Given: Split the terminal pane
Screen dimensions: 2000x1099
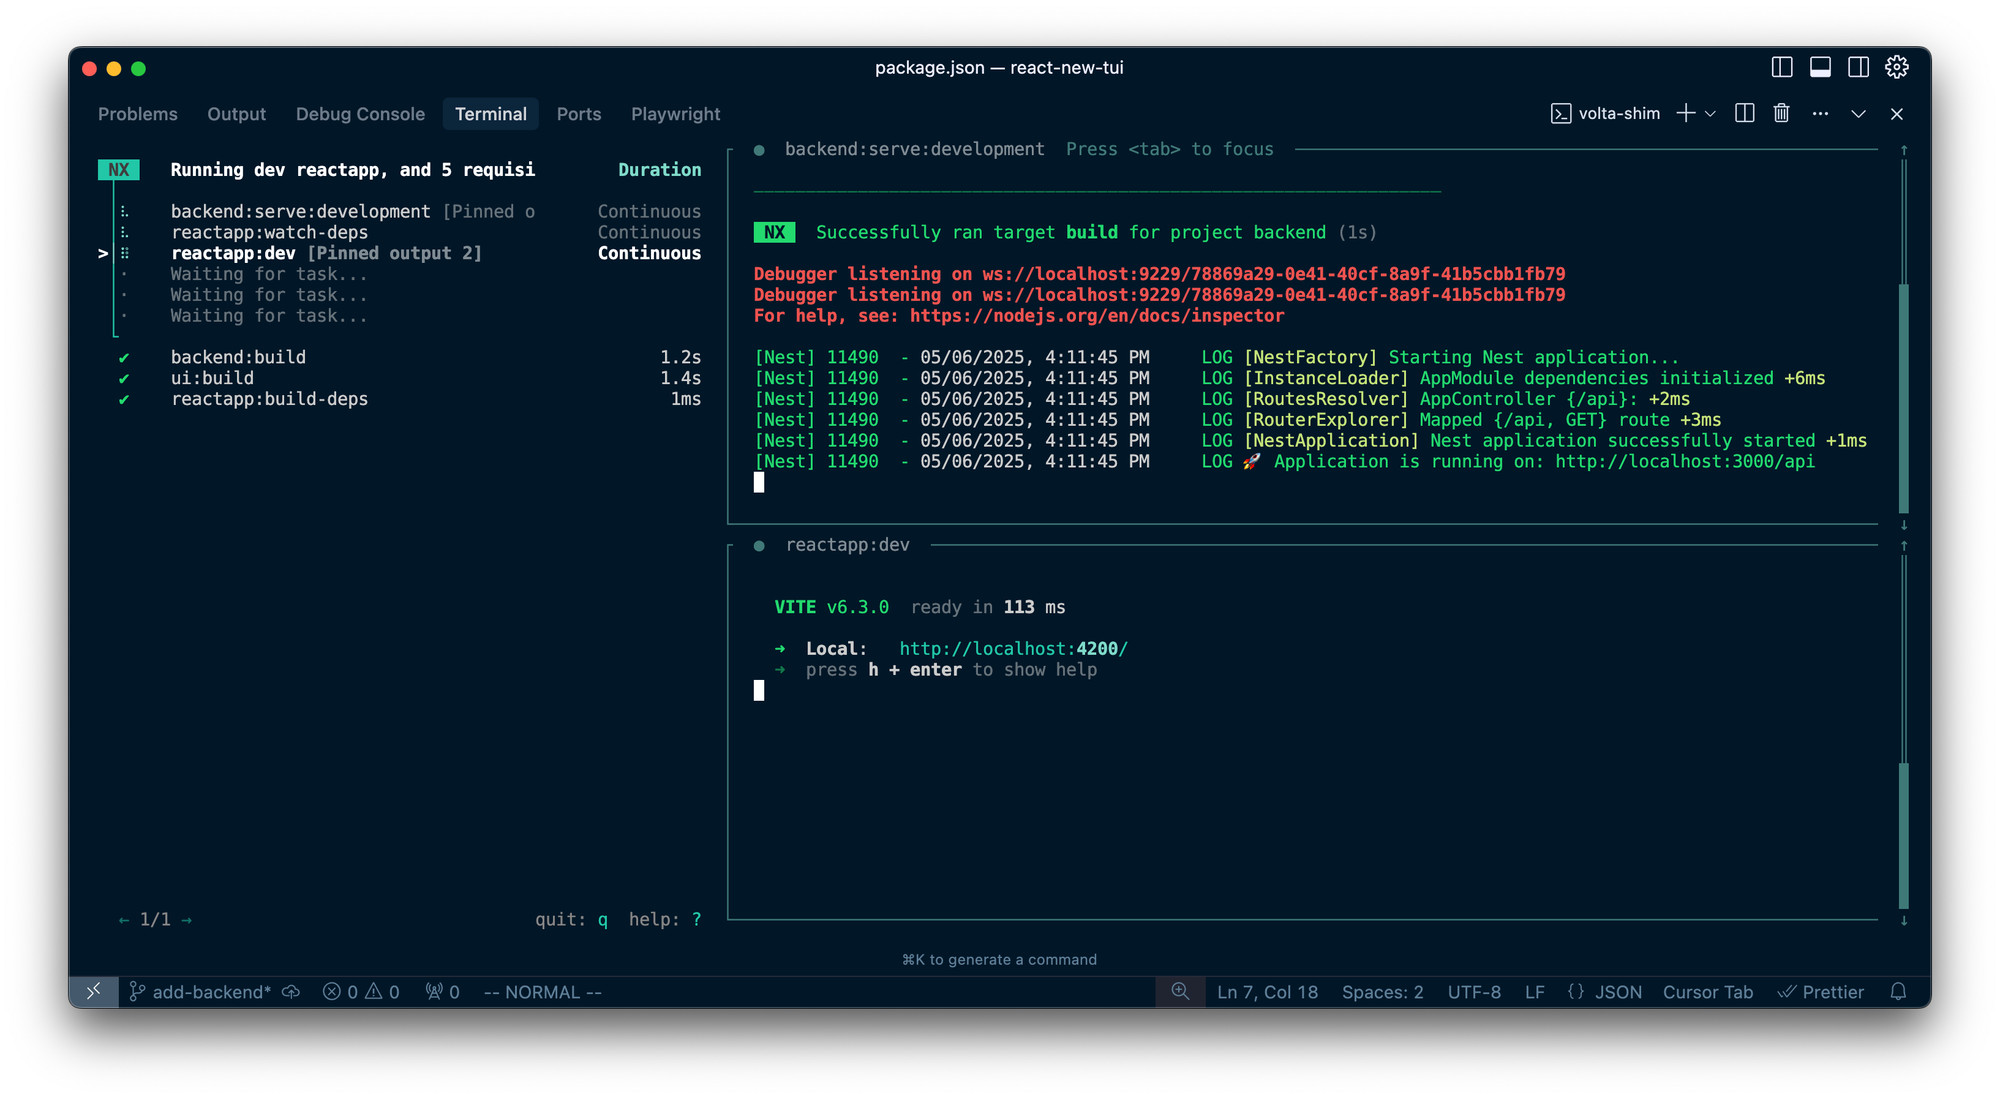Looking at the screenshot, I should (1744, 114).
